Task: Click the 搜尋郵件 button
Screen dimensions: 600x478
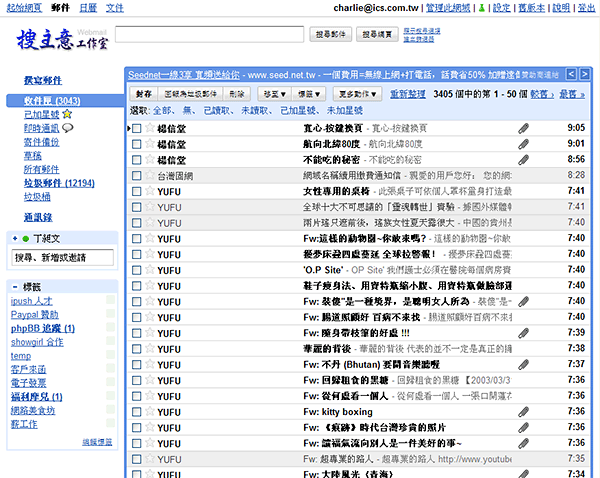Action: click(x=330, y=34)
